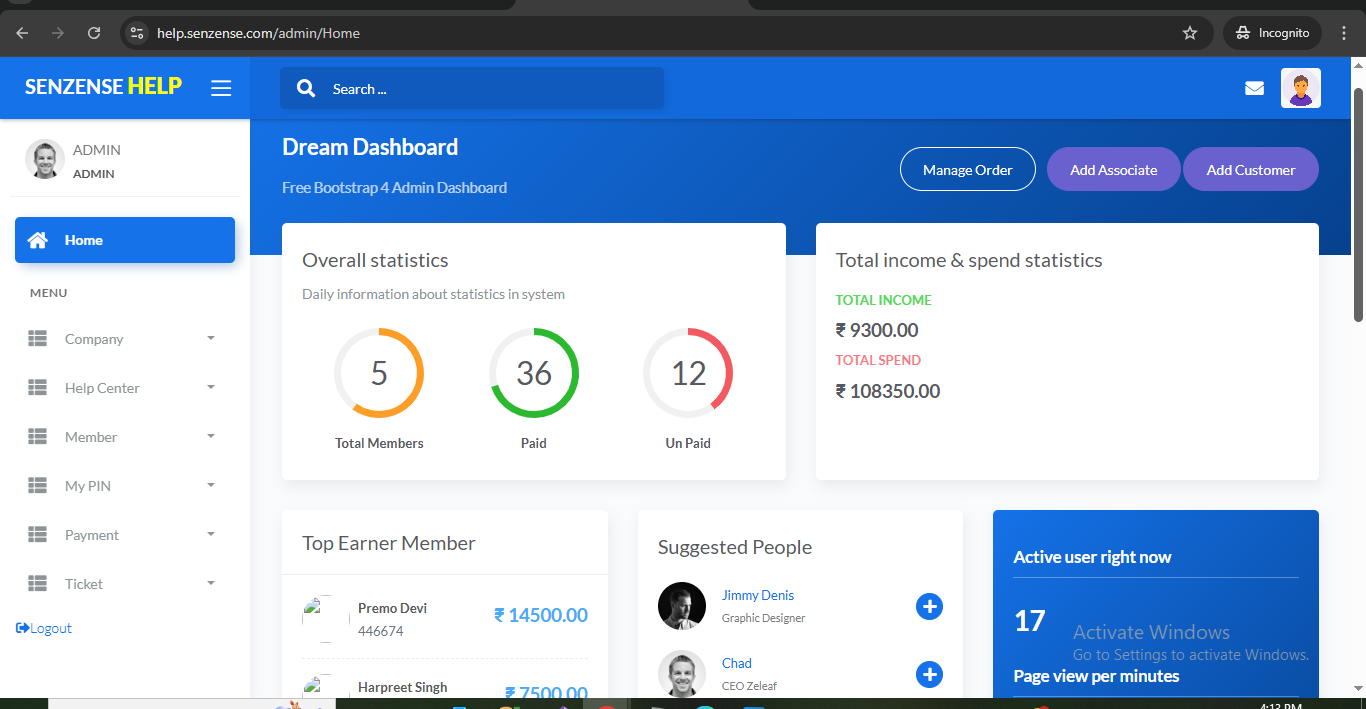Viewport: 1366px width, 709px height.
Task: Select the Home label in the sidebar
Action: point(84,240)
